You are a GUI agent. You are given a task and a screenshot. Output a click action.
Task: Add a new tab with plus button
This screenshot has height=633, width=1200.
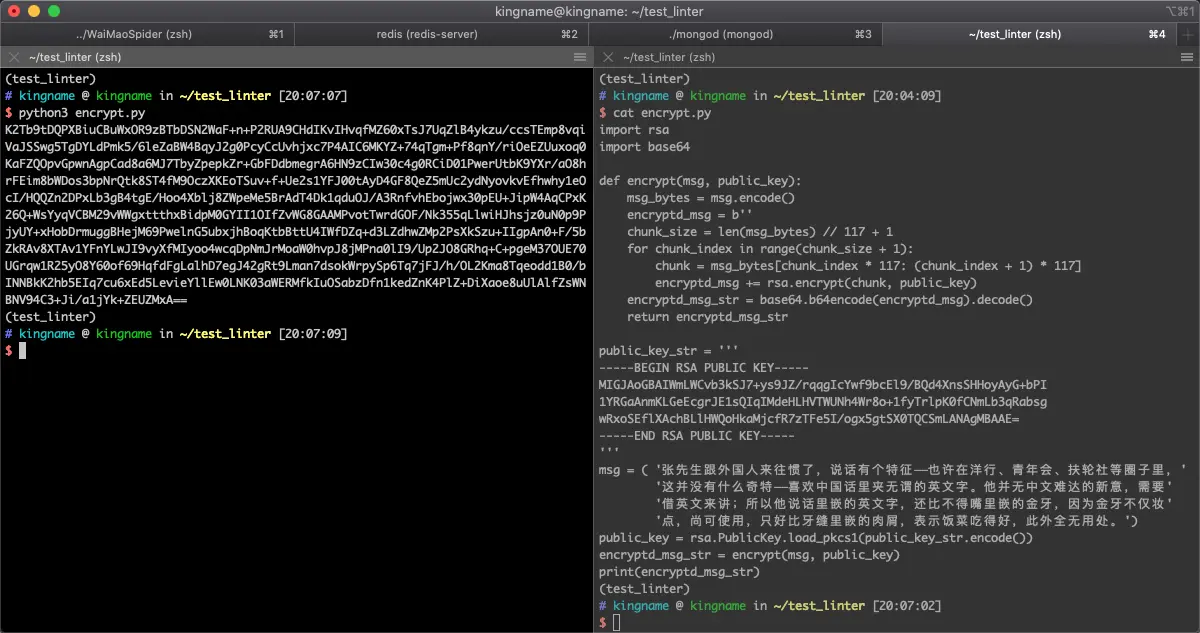pos(1188,34)
